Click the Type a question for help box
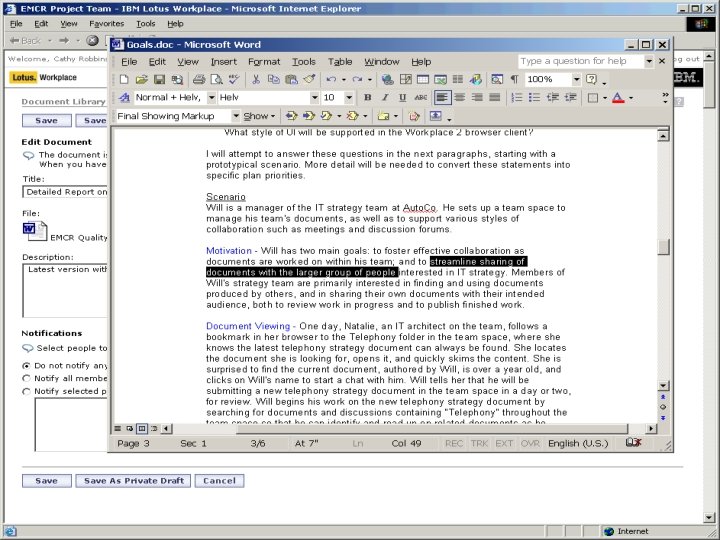 click(x=581, y=61)
